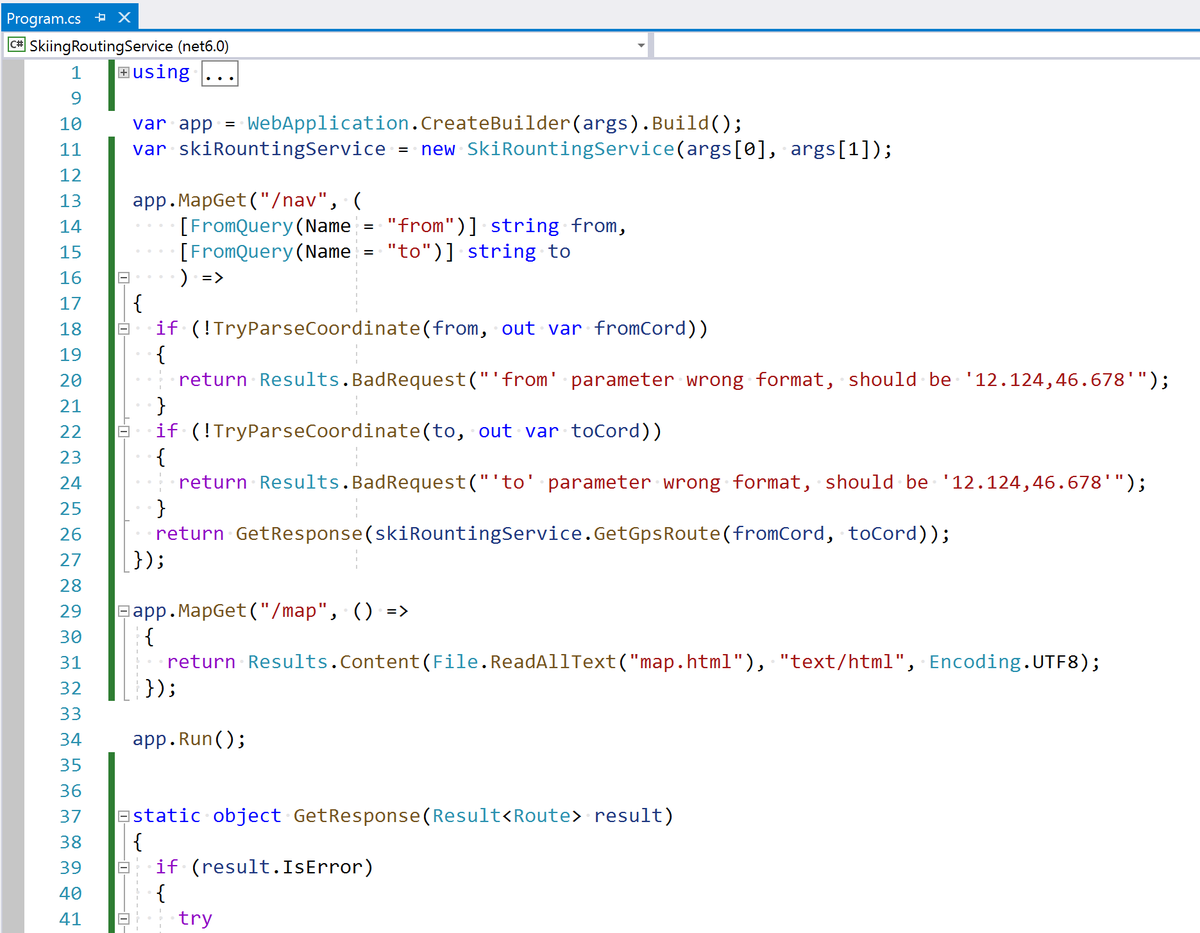This screenshot has height=933, width=1200.
Task: Click 'skiRountingService' variable declaration on line 11
Action: point(282,149)
